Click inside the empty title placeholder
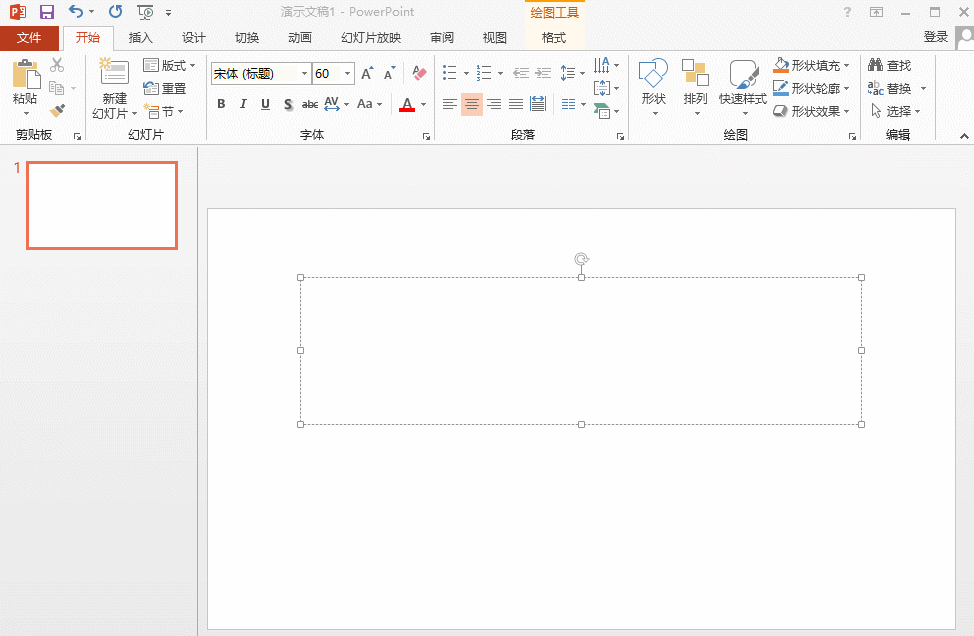974x636 pixels. point(581,351)
